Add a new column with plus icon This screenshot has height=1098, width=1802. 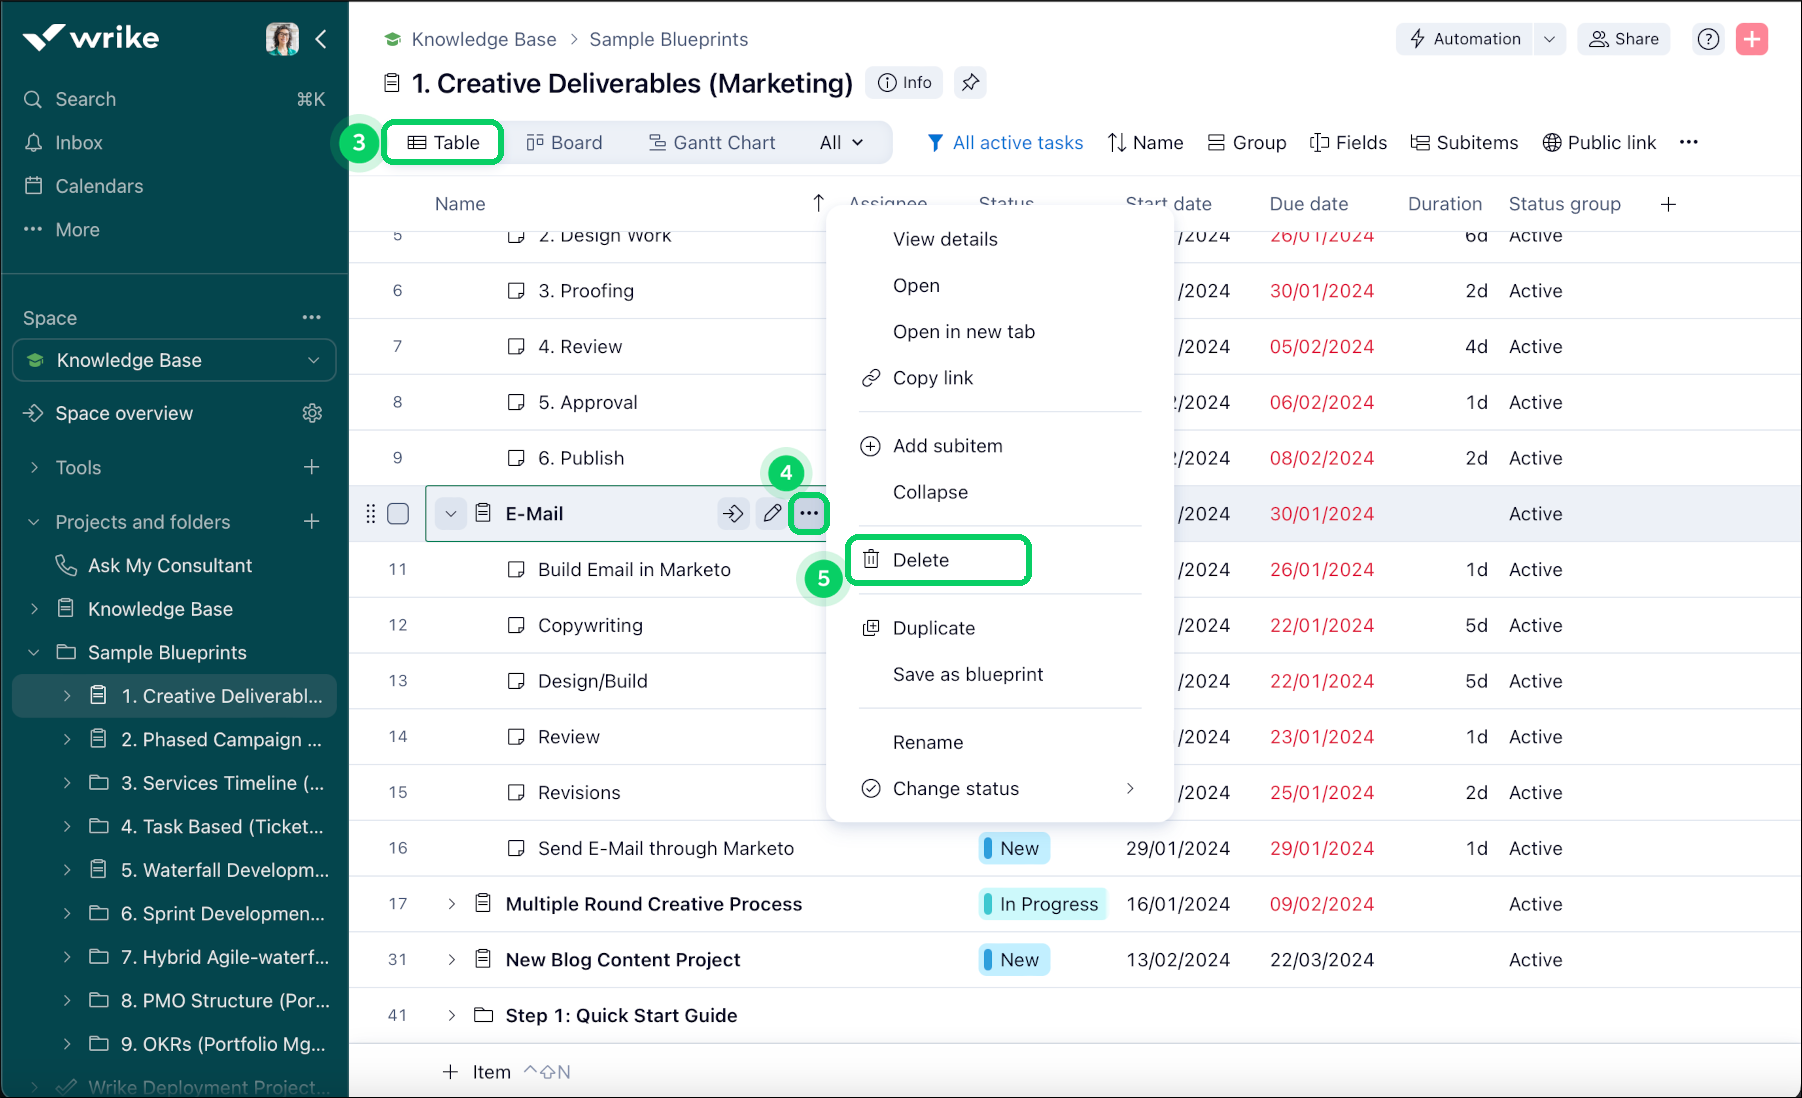point(1668,204)
